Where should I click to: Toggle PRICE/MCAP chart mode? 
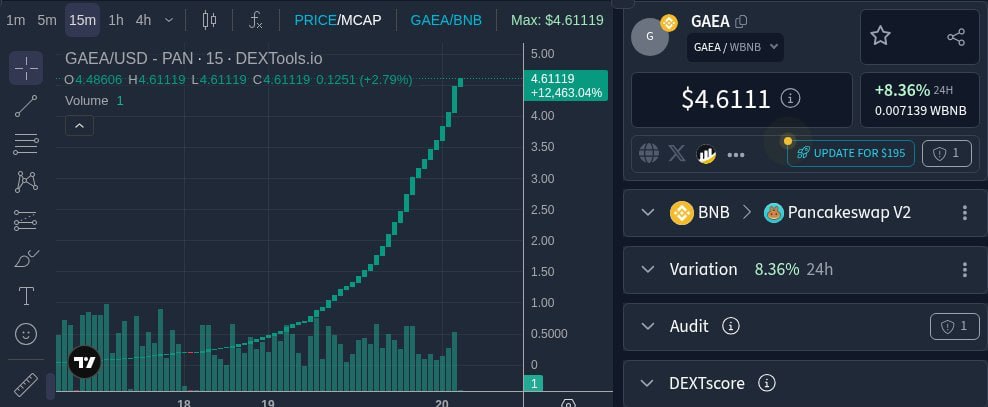(x=338, y=20)
